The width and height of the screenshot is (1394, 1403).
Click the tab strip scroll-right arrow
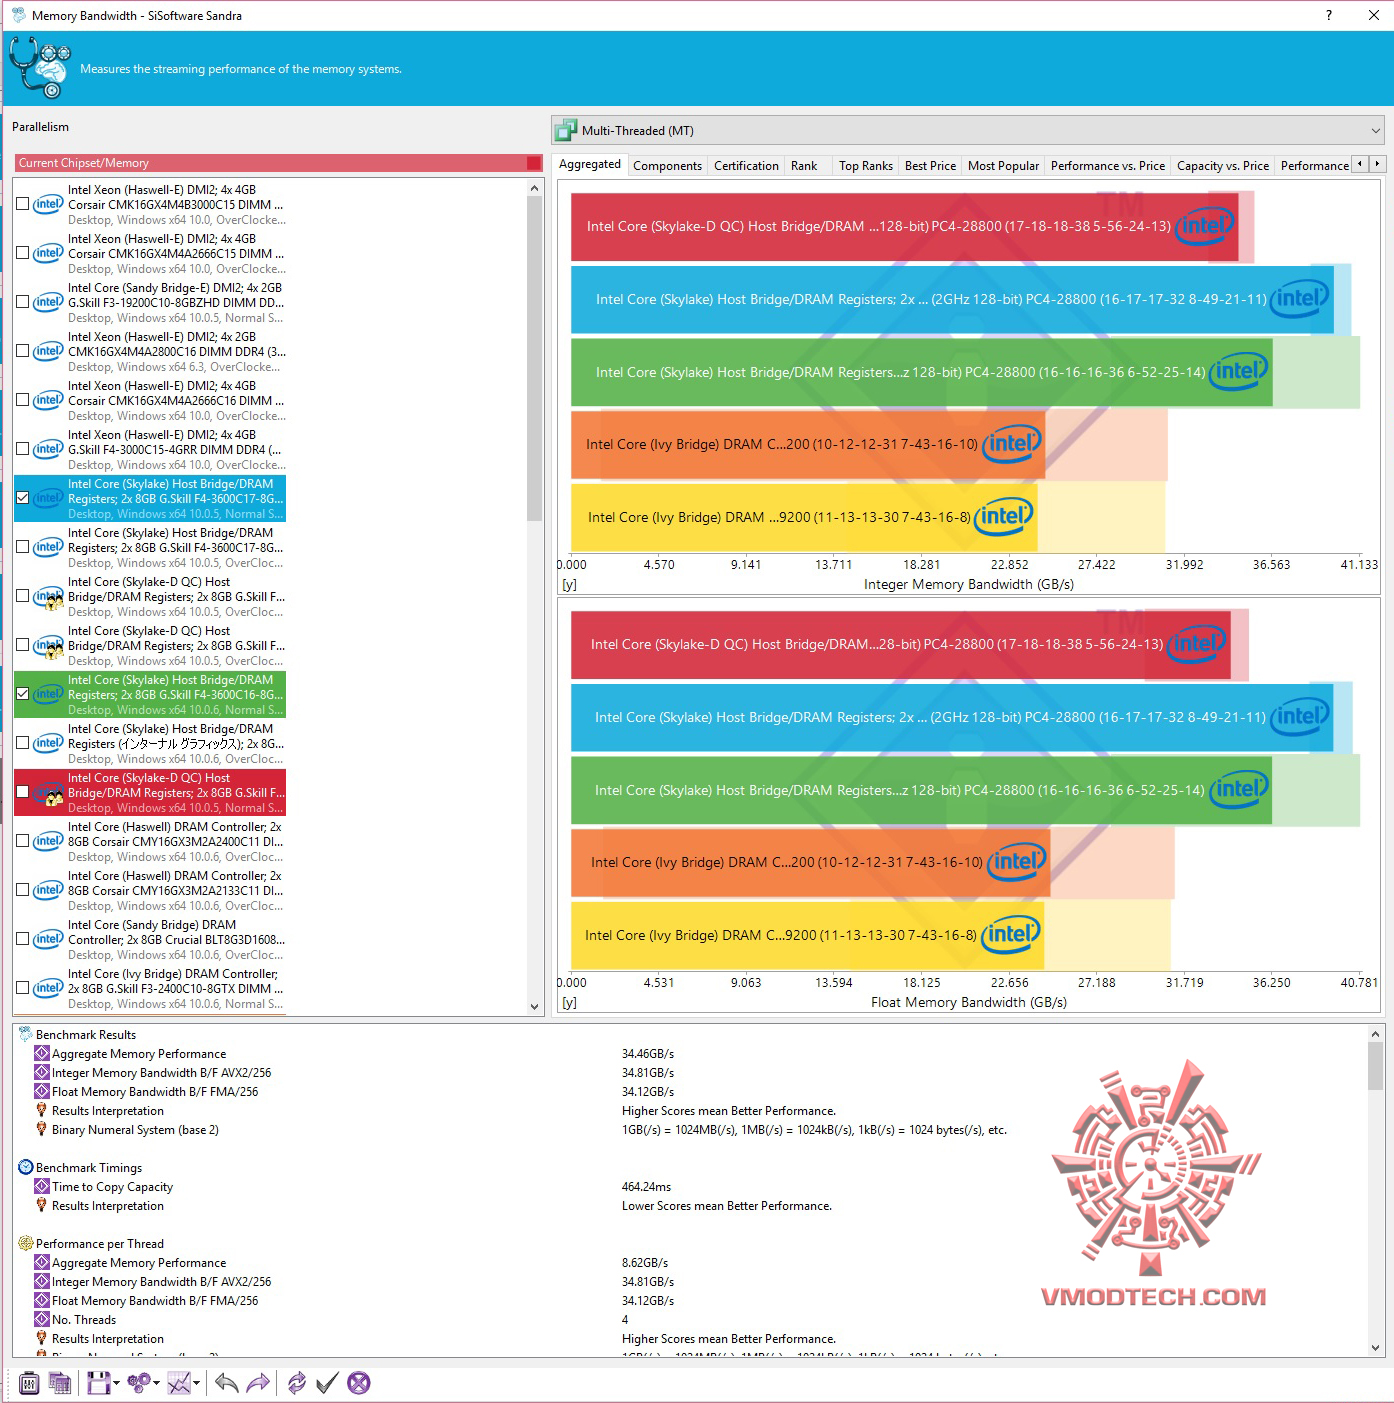pos(1377,164)
